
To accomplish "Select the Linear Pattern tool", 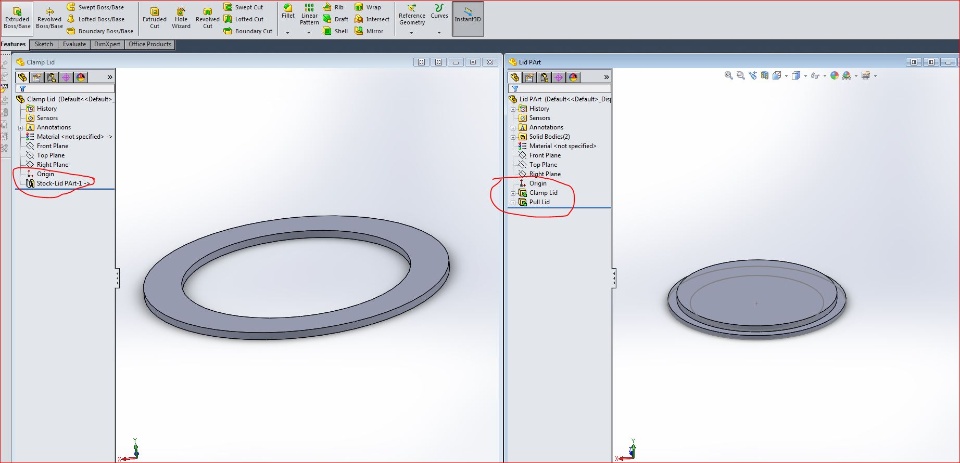I will (x=309, y=14).
